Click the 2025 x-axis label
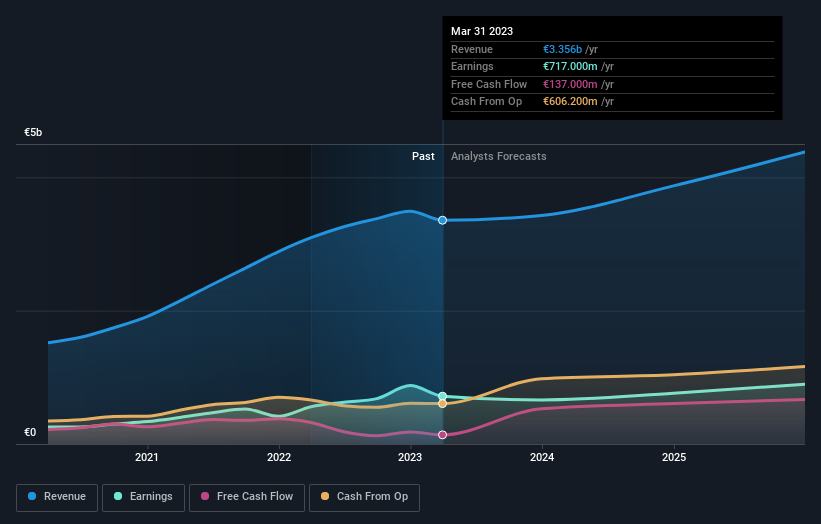Screen dimensions: 821x524 pyautogui.click(x=674, y=458)
